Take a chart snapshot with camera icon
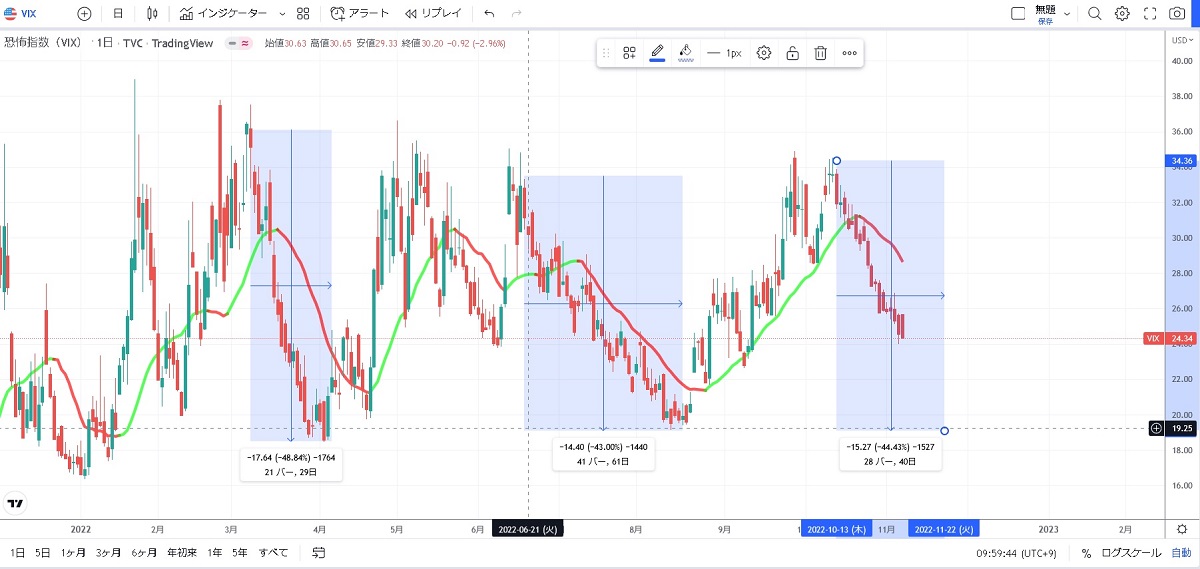The width and height of the screenshot is (1200, 569). [x=1177, y=14]
